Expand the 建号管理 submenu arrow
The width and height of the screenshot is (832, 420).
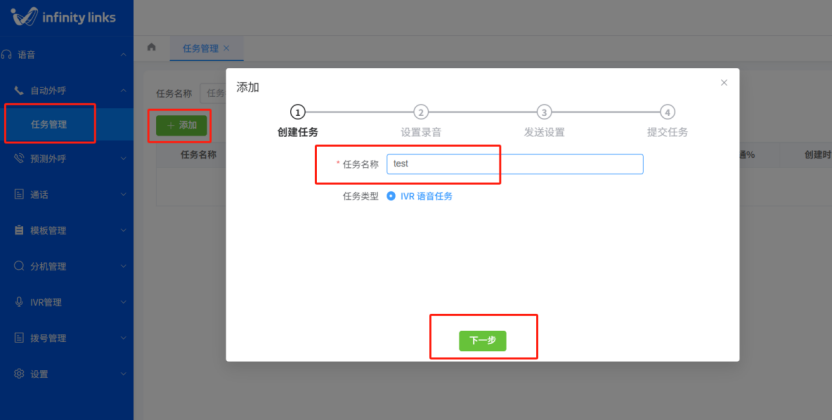click(123, 338)
